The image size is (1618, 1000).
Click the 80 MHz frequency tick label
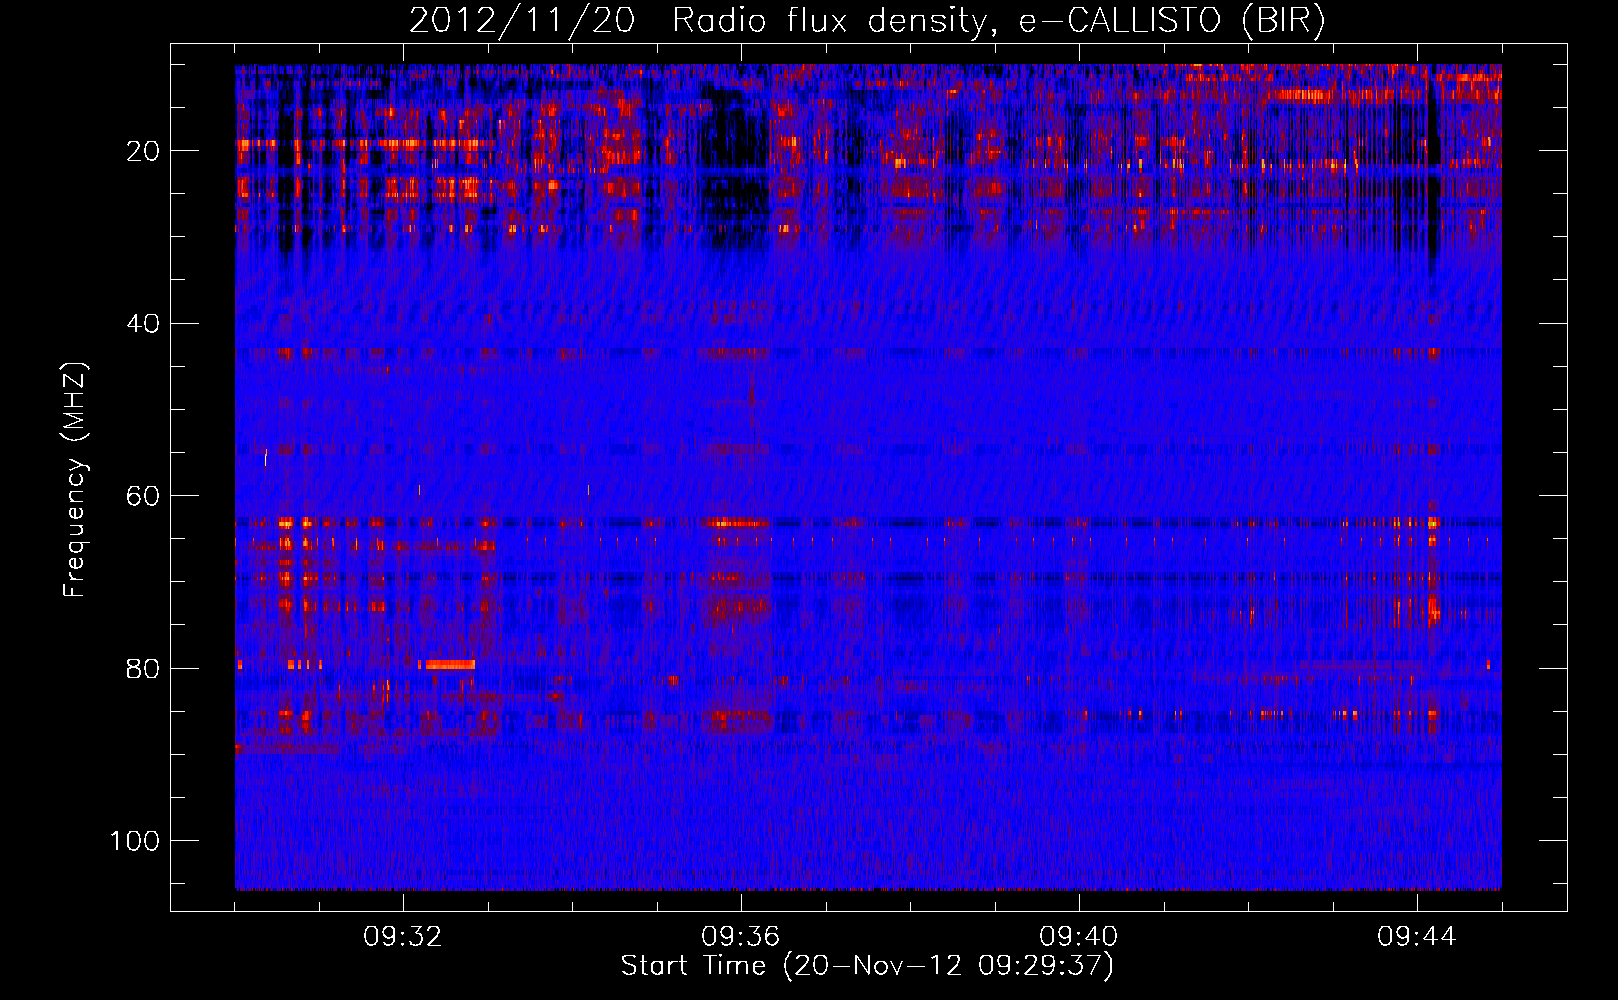click(143, 668)
